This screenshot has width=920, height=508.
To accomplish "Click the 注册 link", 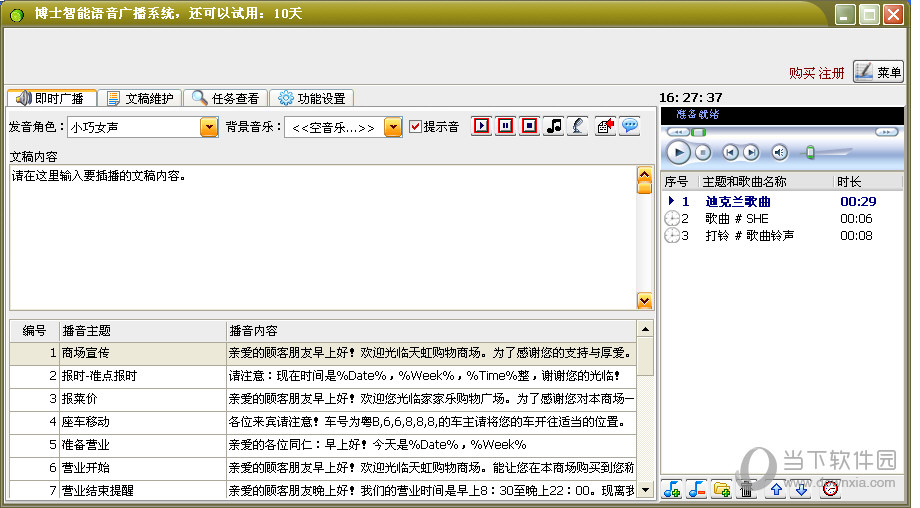I will [831, 73].
